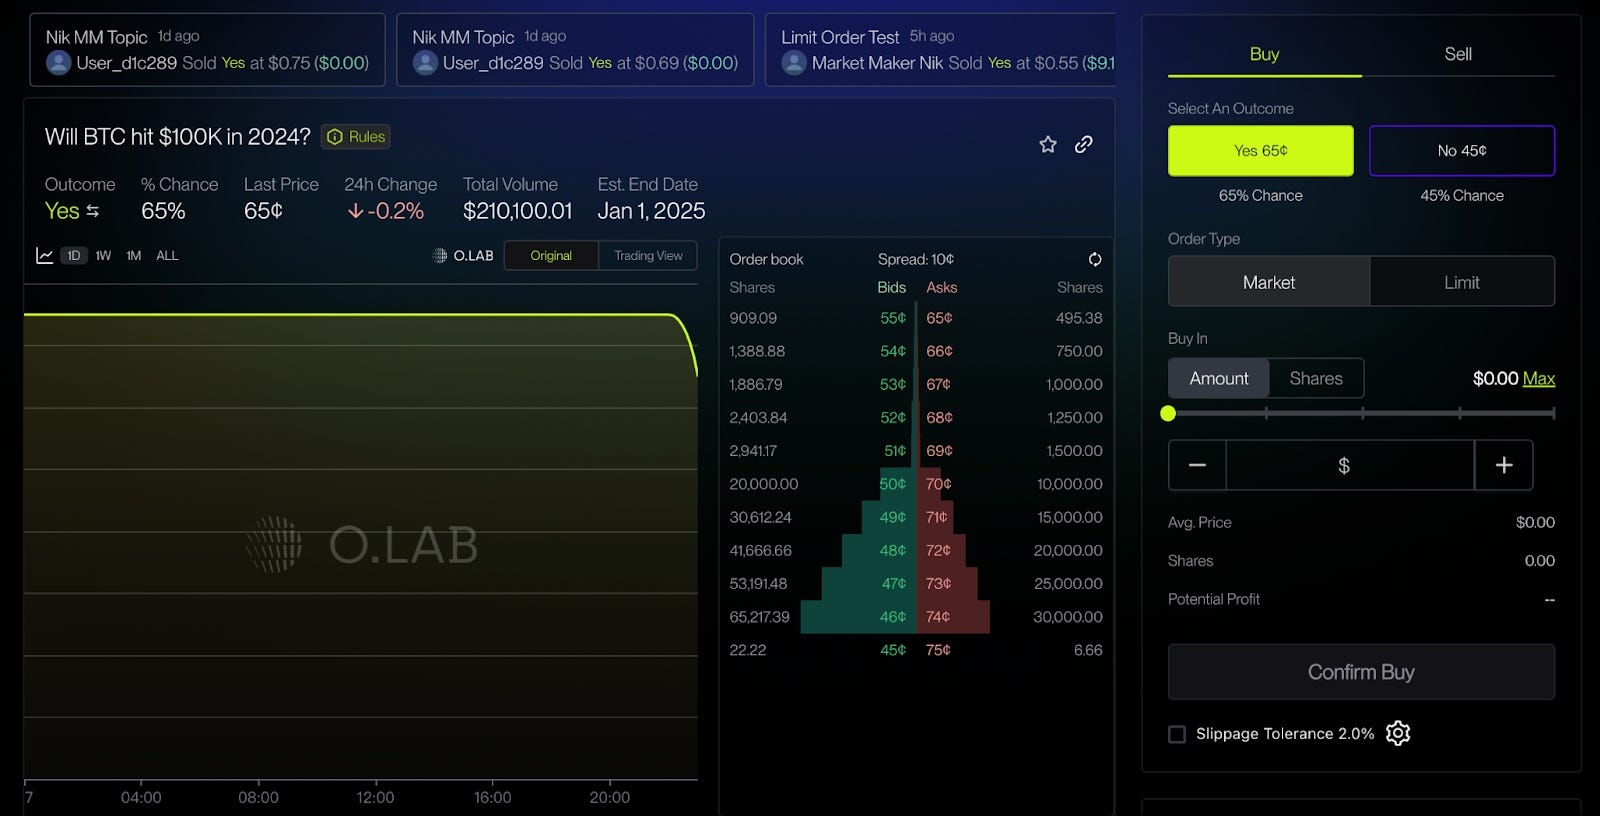Click the line chart icon
The width and height of the screenshot is (1600, 816).
pyautogui.click(x=44, y=255)
